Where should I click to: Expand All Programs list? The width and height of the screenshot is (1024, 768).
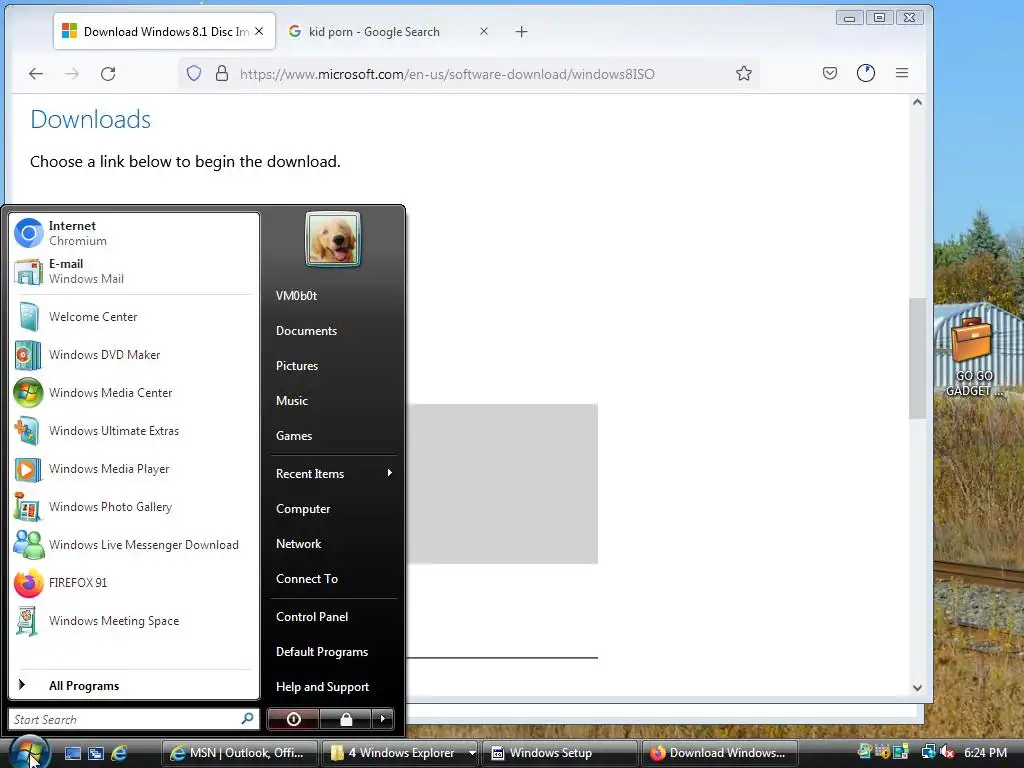(x=134, y=685)
